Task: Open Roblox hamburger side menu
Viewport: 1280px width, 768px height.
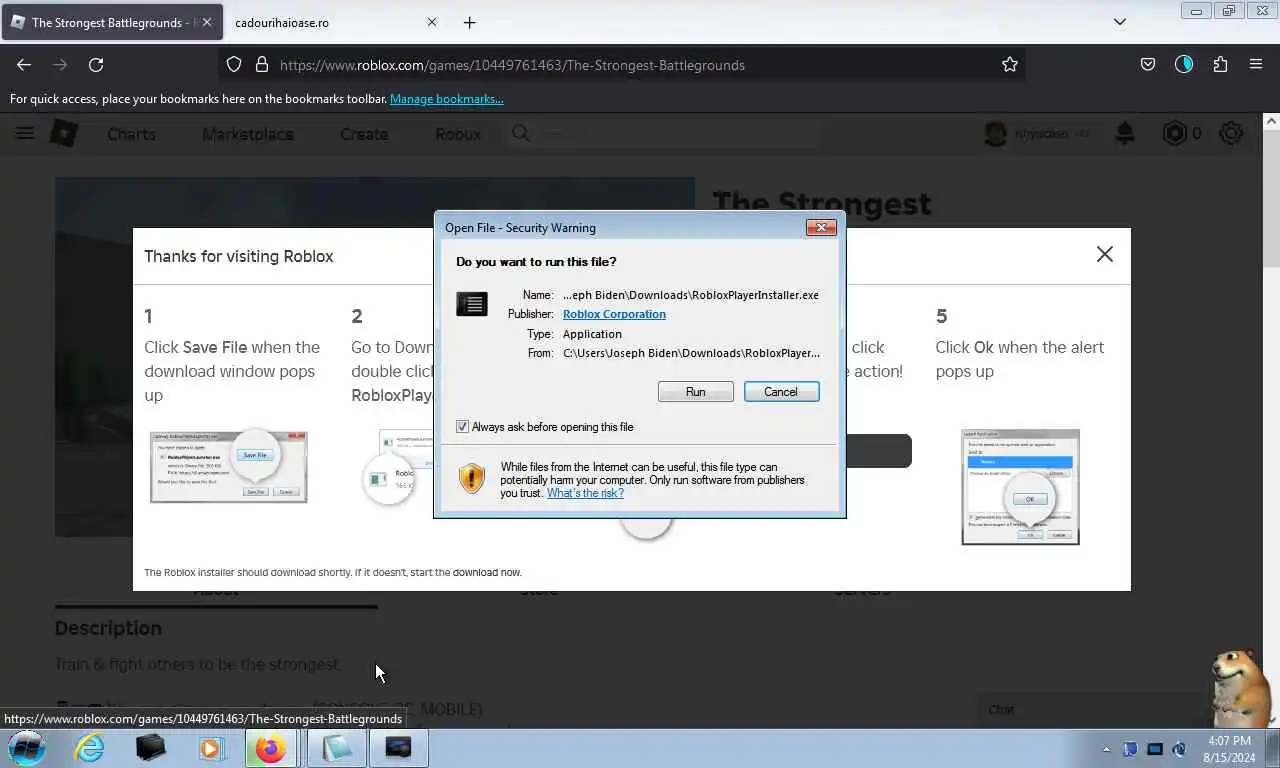Action: 25,133
